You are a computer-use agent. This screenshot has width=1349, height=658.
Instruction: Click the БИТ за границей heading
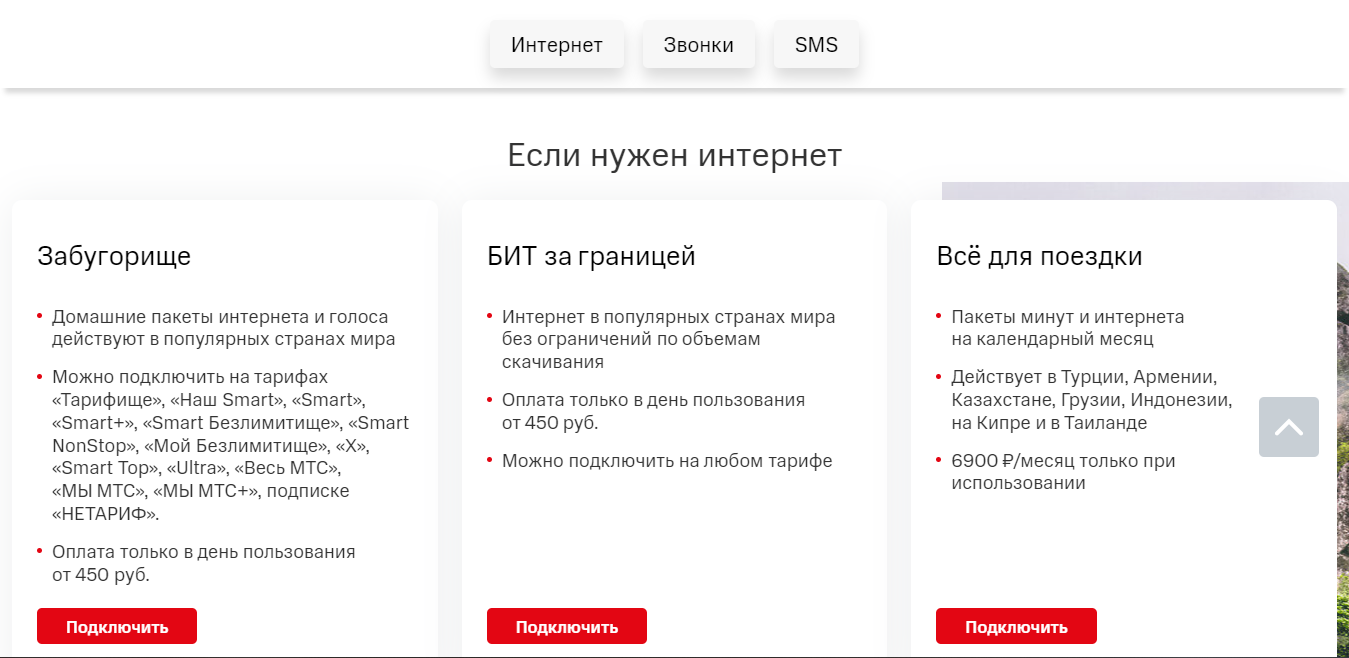(591, 257)
